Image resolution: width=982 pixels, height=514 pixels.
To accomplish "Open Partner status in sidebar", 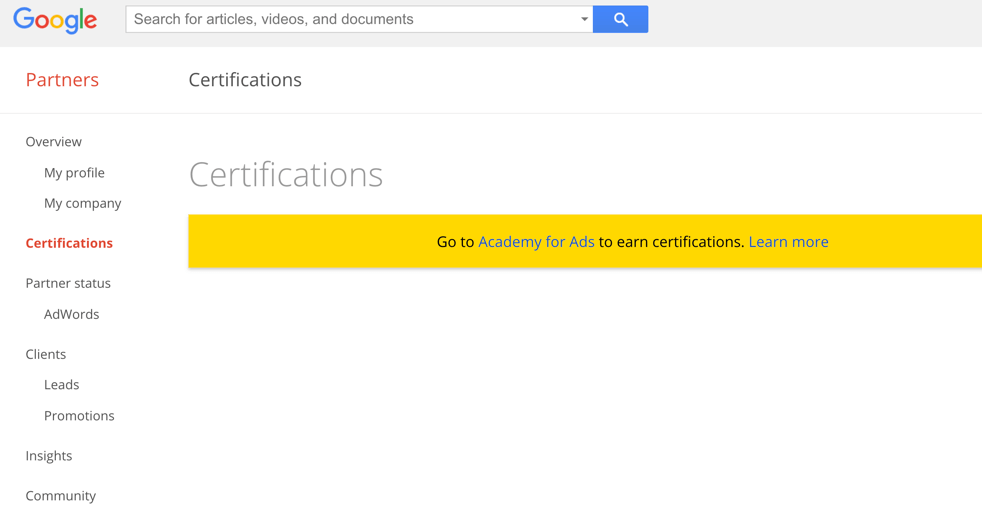I will tap(68, 283).
